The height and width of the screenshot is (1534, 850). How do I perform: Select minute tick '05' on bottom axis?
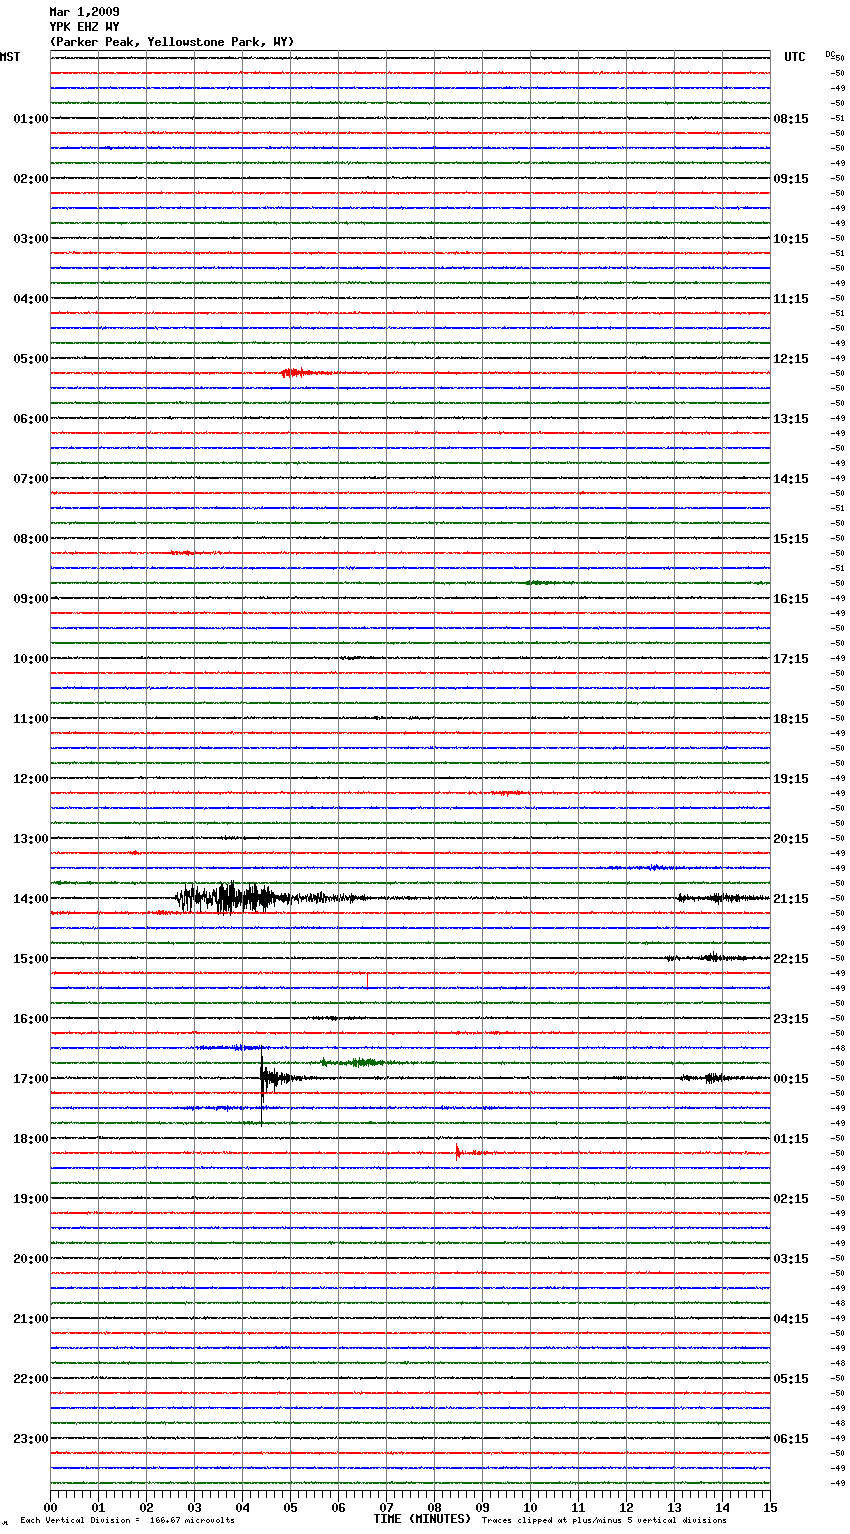291,1507
